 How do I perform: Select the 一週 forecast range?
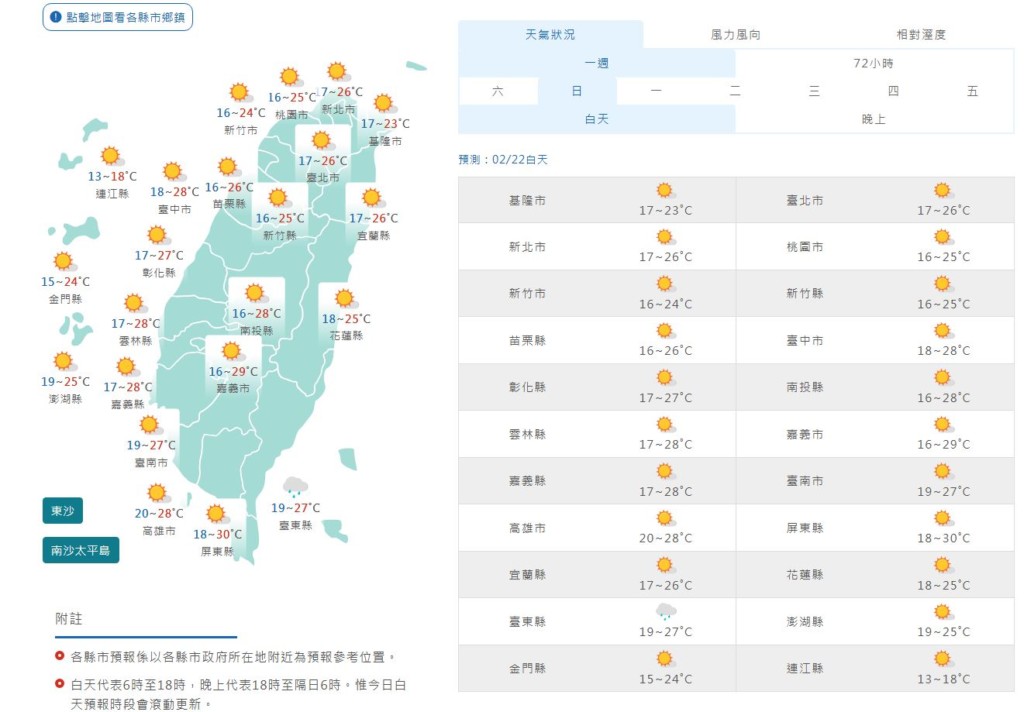pyautogui.click(x=596, y=63)
